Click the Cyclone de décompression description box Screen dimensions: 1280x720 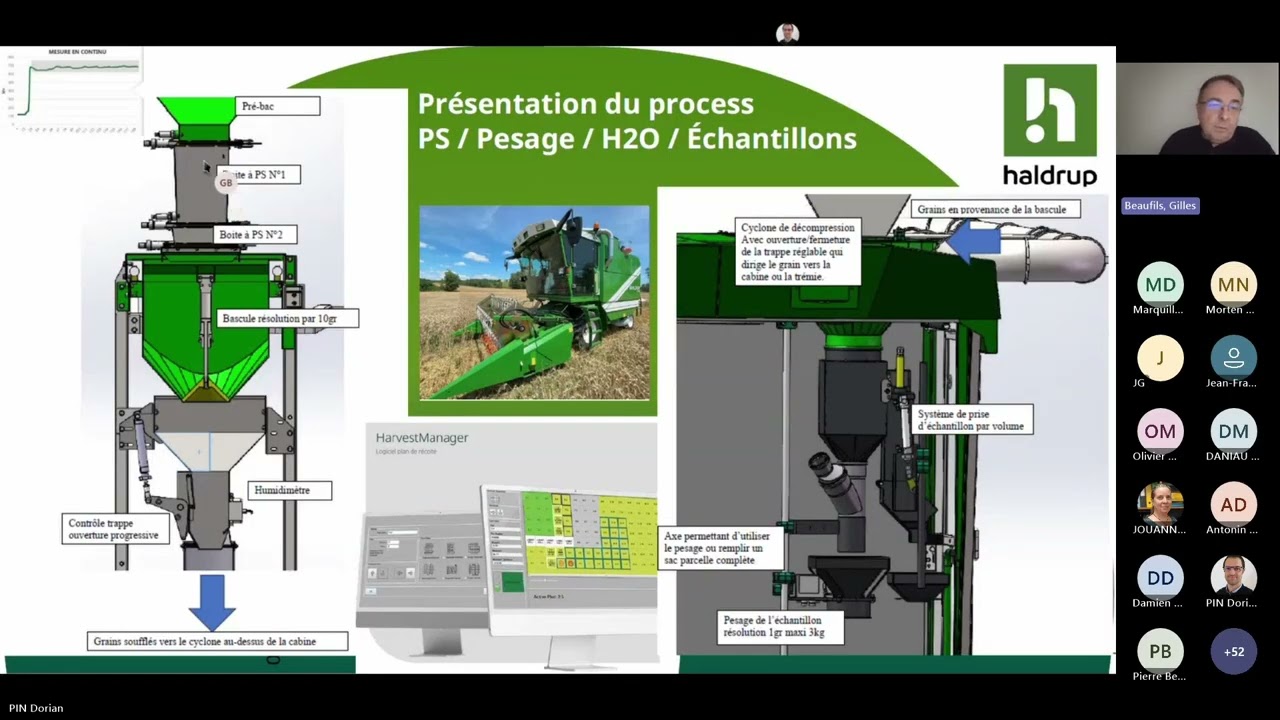(x=797, y=252)
